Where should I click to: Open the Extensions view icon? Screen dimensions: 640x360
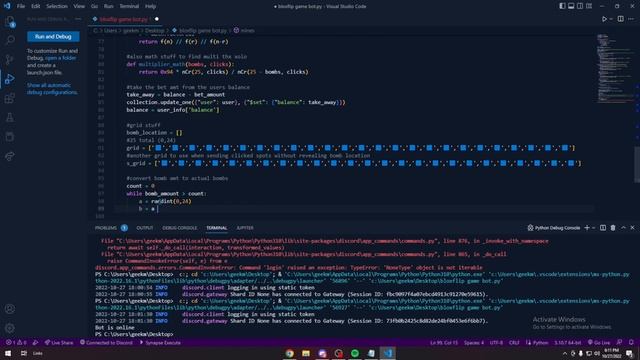coord(10,98)
